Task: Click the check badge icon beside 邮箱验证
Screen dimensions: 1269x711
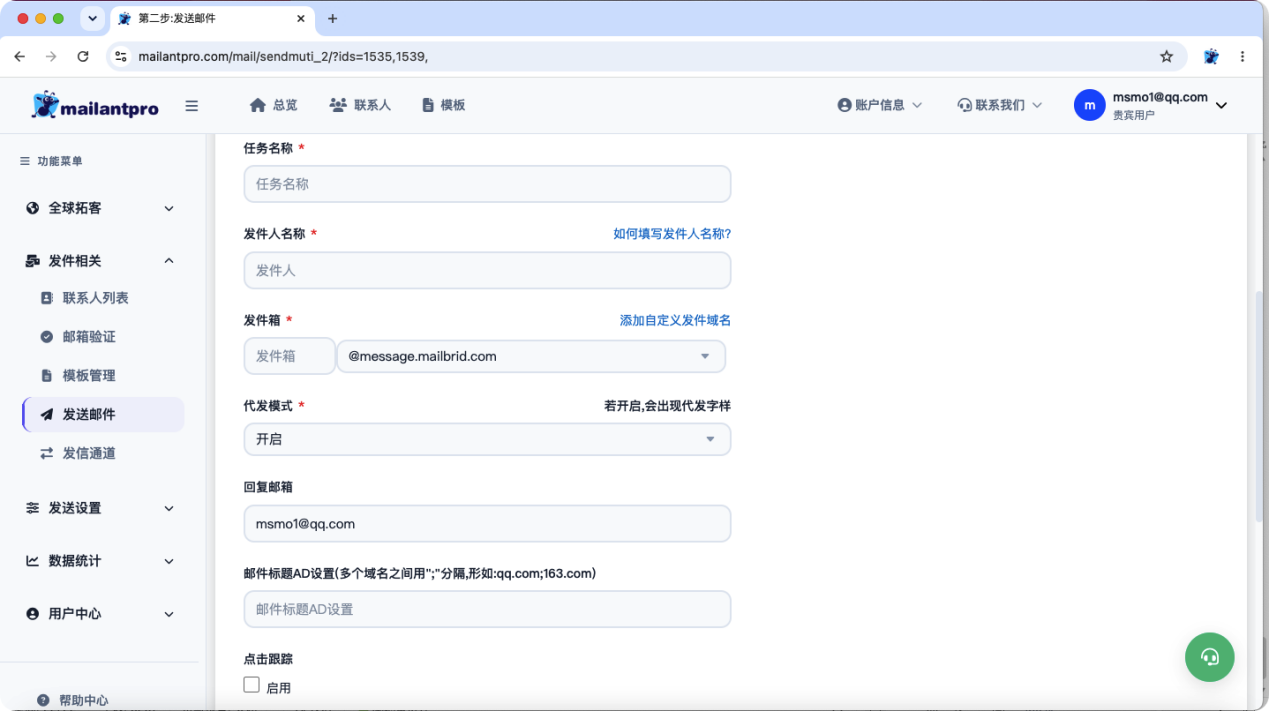Action: coord(46,337)
